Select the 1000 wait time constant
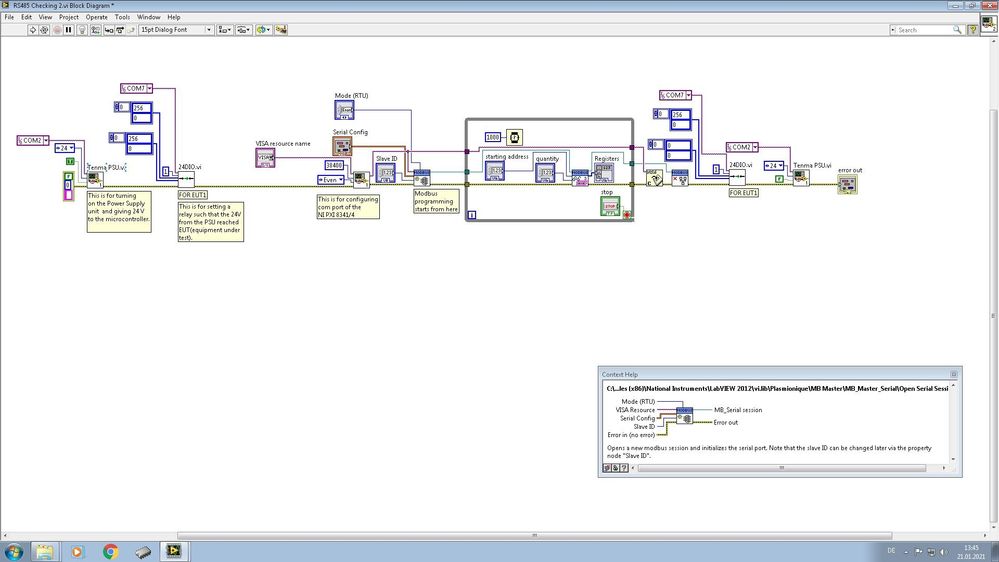Screen dimensions: 999x562 tap(492, 137)
